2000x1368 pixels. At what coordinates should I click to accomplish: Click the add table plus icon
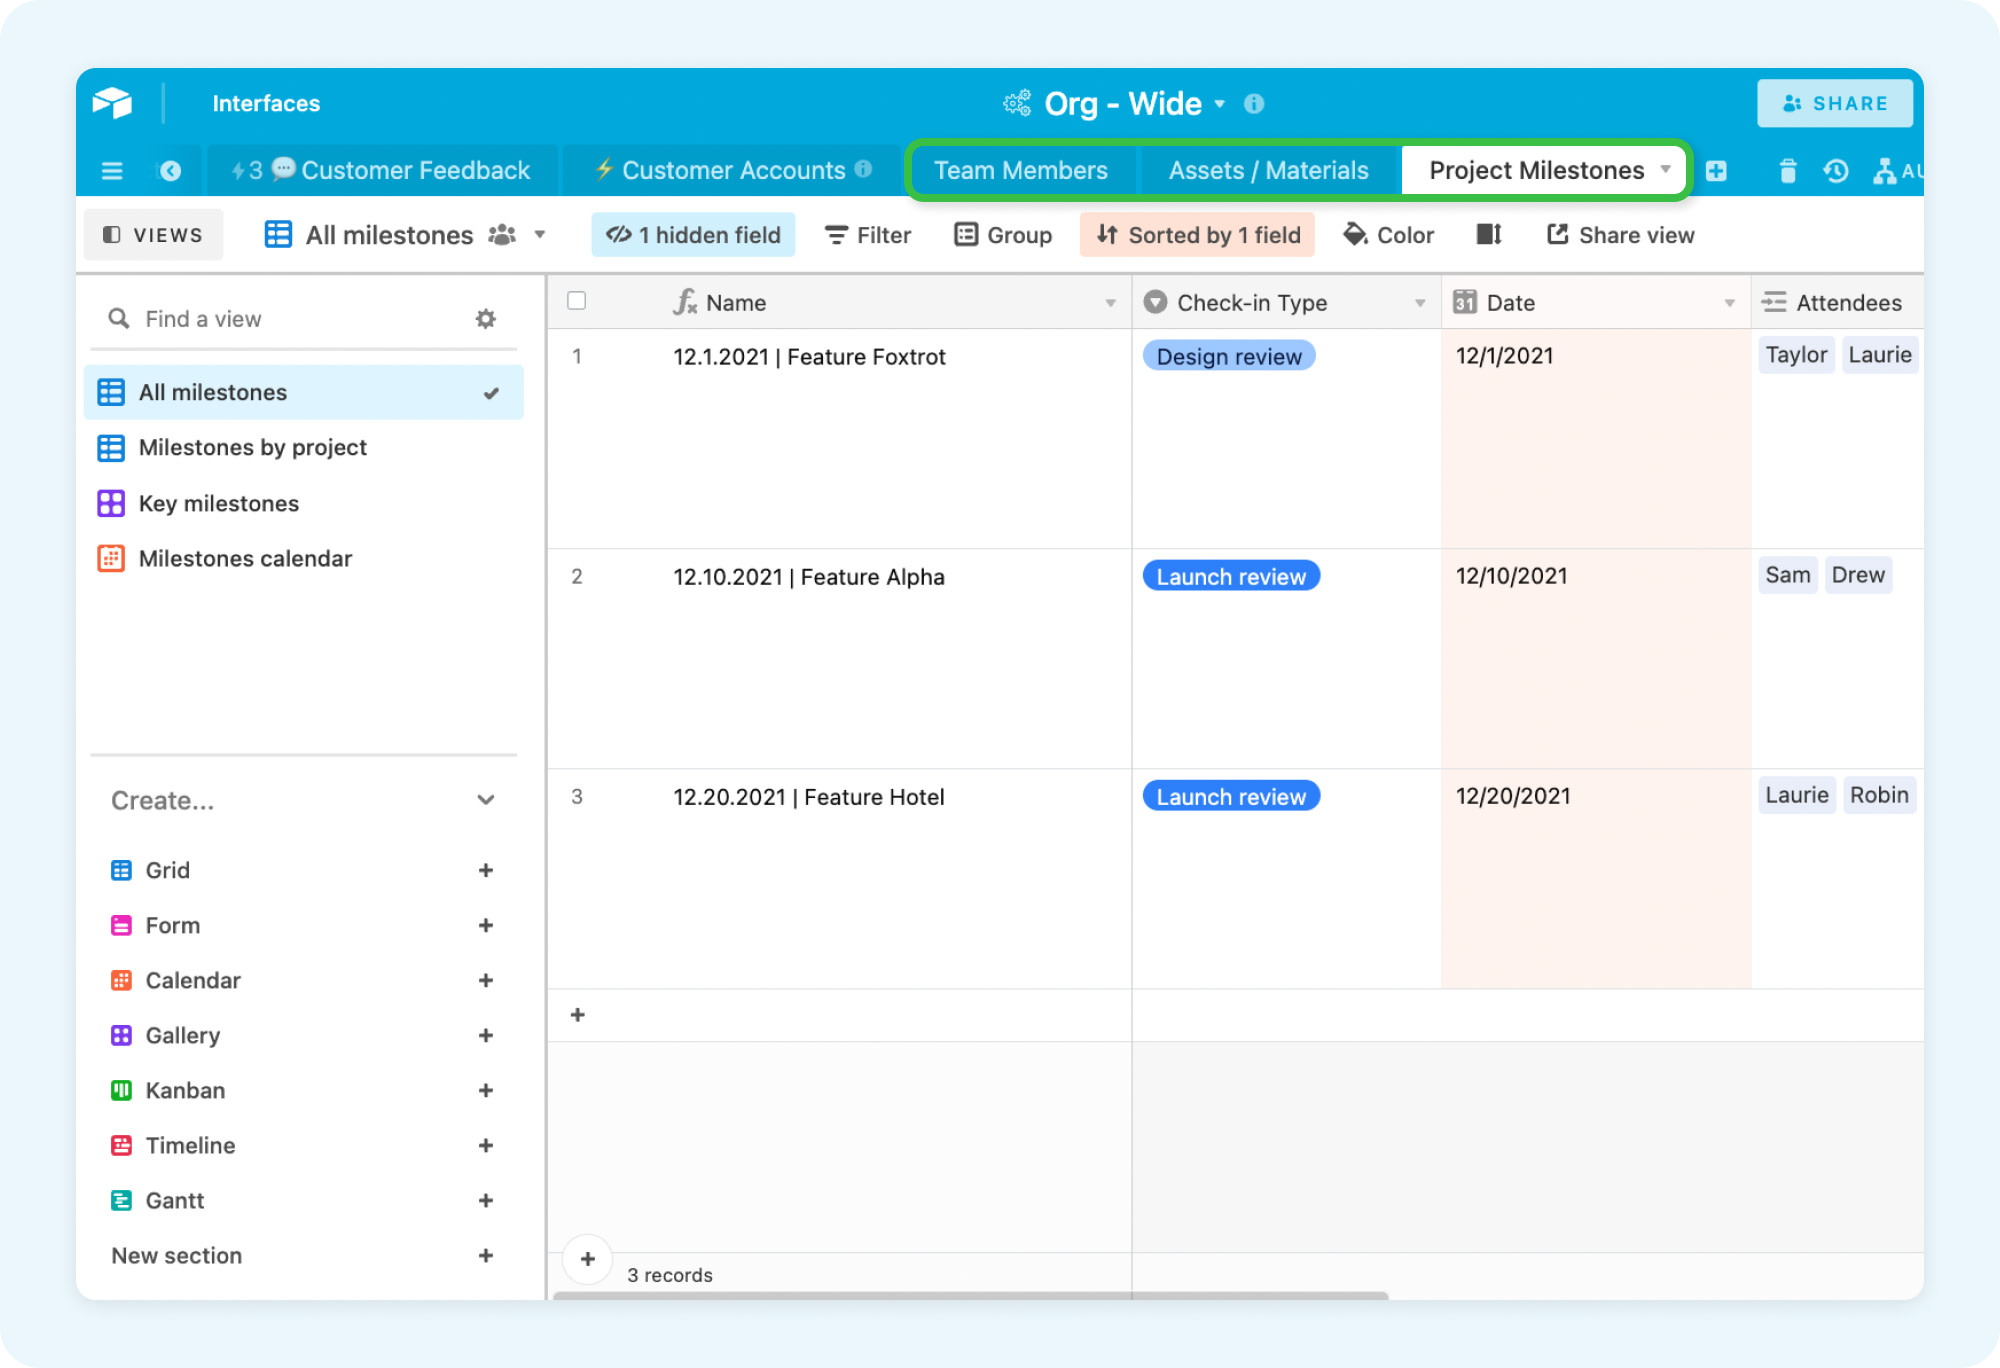(x=1717, y=170)
